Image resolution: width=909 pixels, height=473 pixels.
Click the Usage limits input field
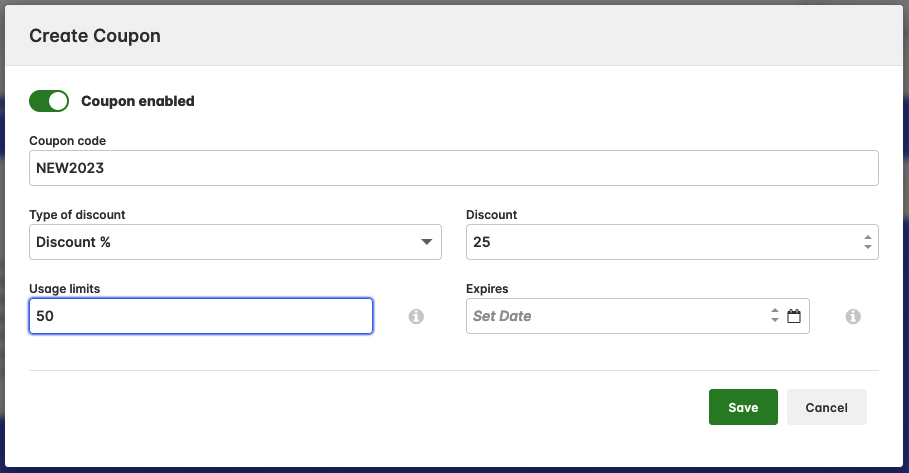click(201, 316)
